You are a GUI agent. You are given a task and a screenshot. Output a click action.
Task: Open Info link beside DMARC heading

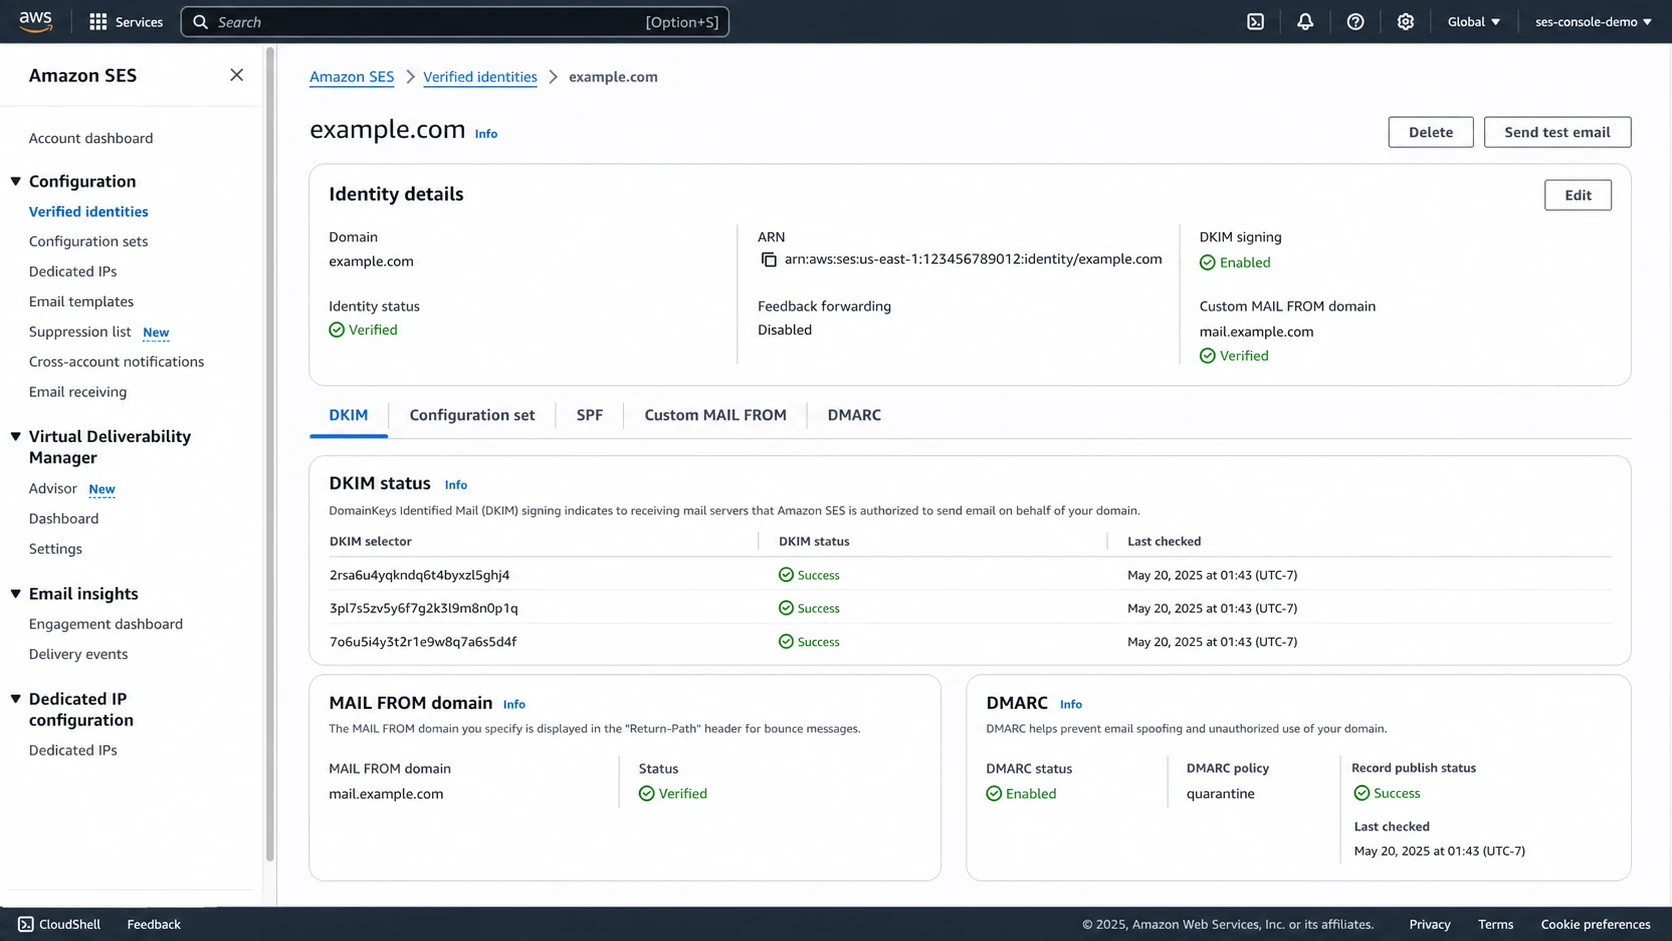point(1071,705)
